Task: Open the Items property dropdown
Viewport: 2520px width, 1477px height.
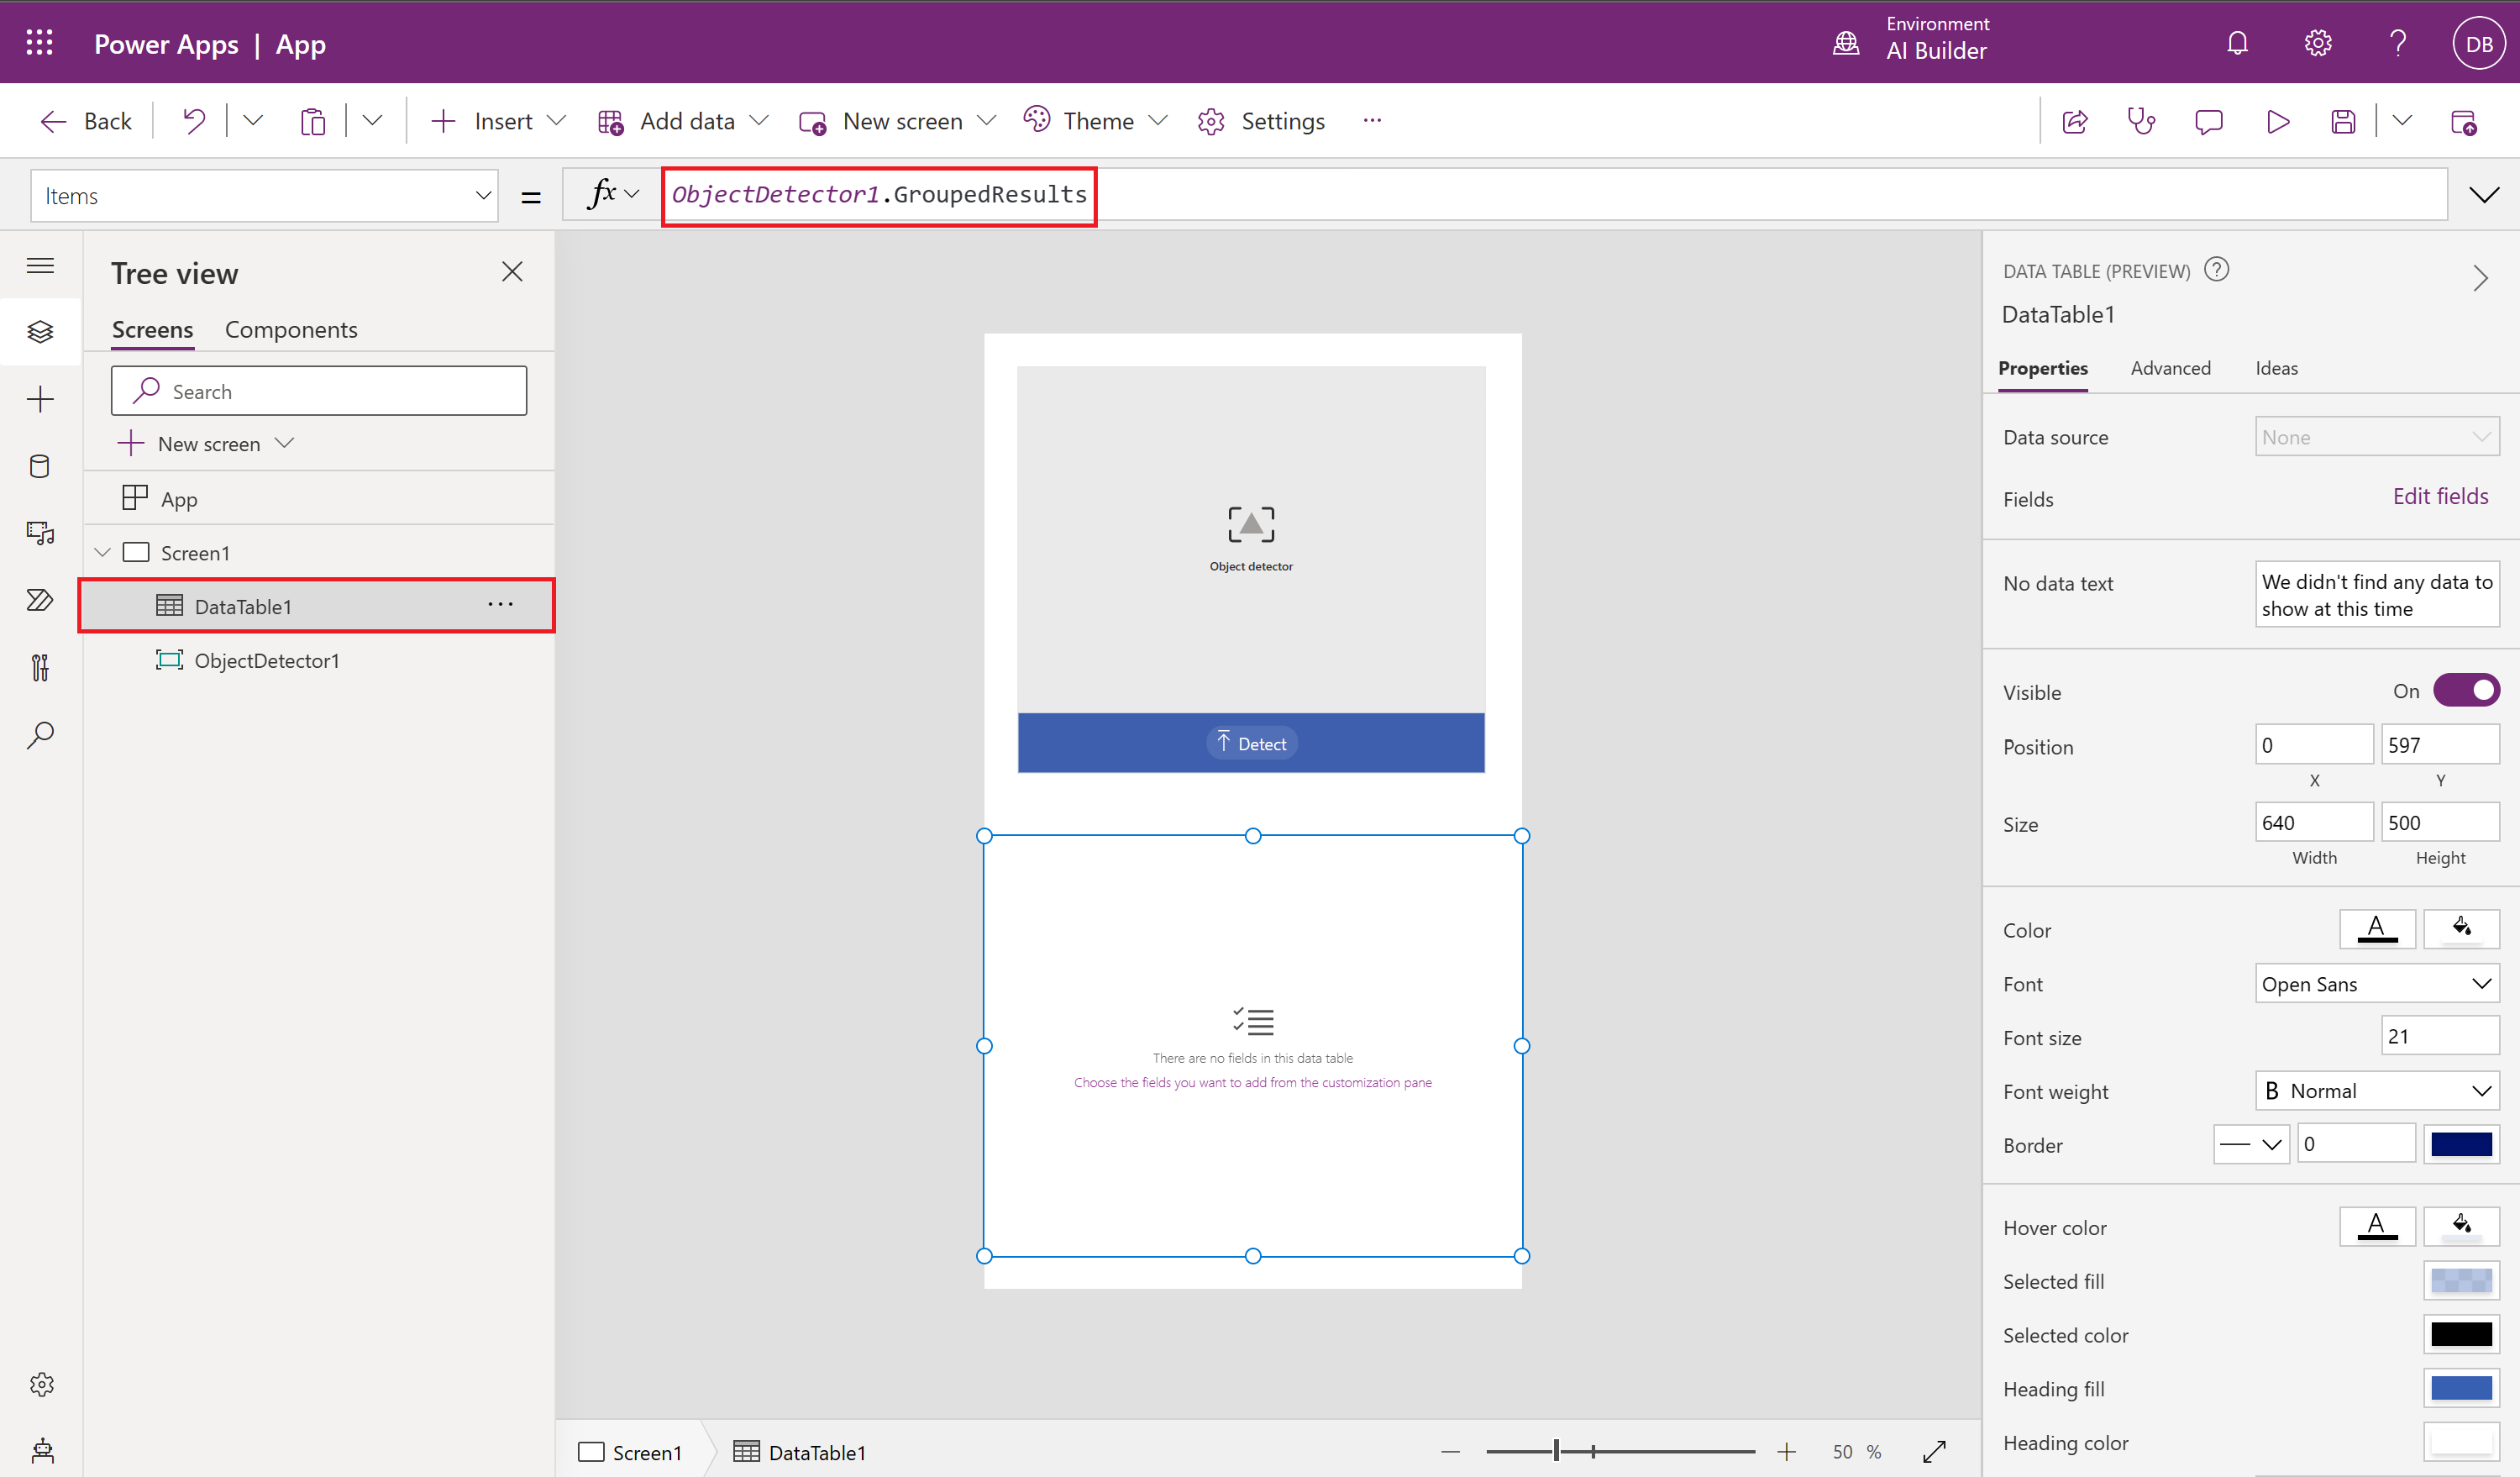Action: 484,195
